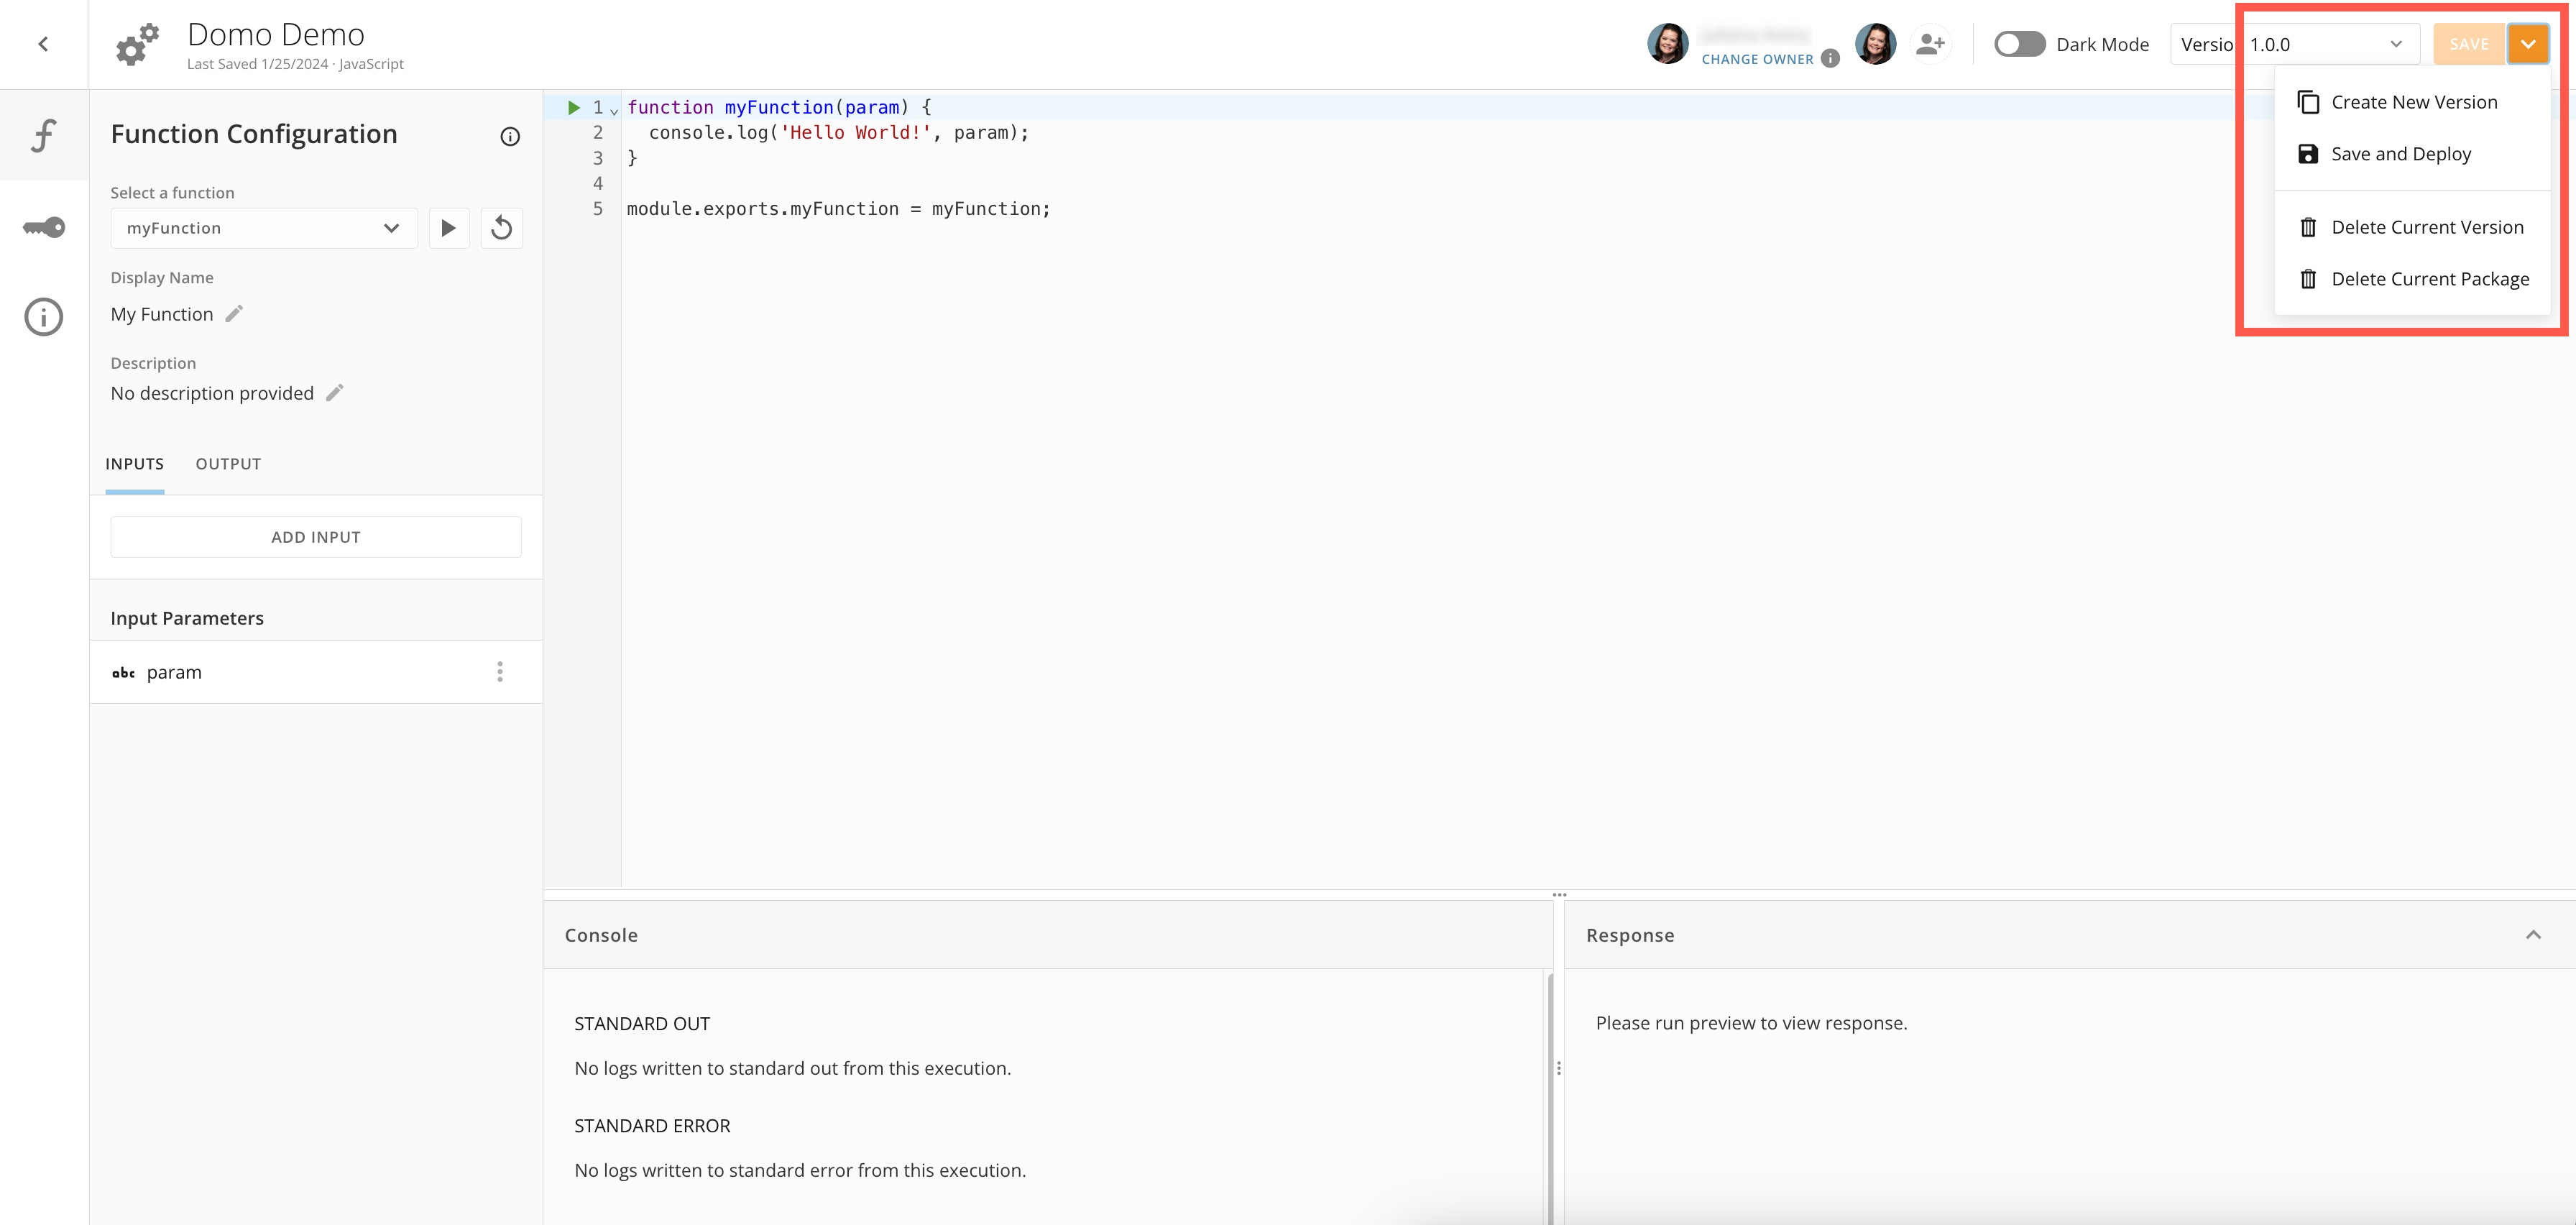Open the version 1.0.0 dropdown
Image resolution: width=2576 pixels, height=1225 pixels.
[2396, 43]
